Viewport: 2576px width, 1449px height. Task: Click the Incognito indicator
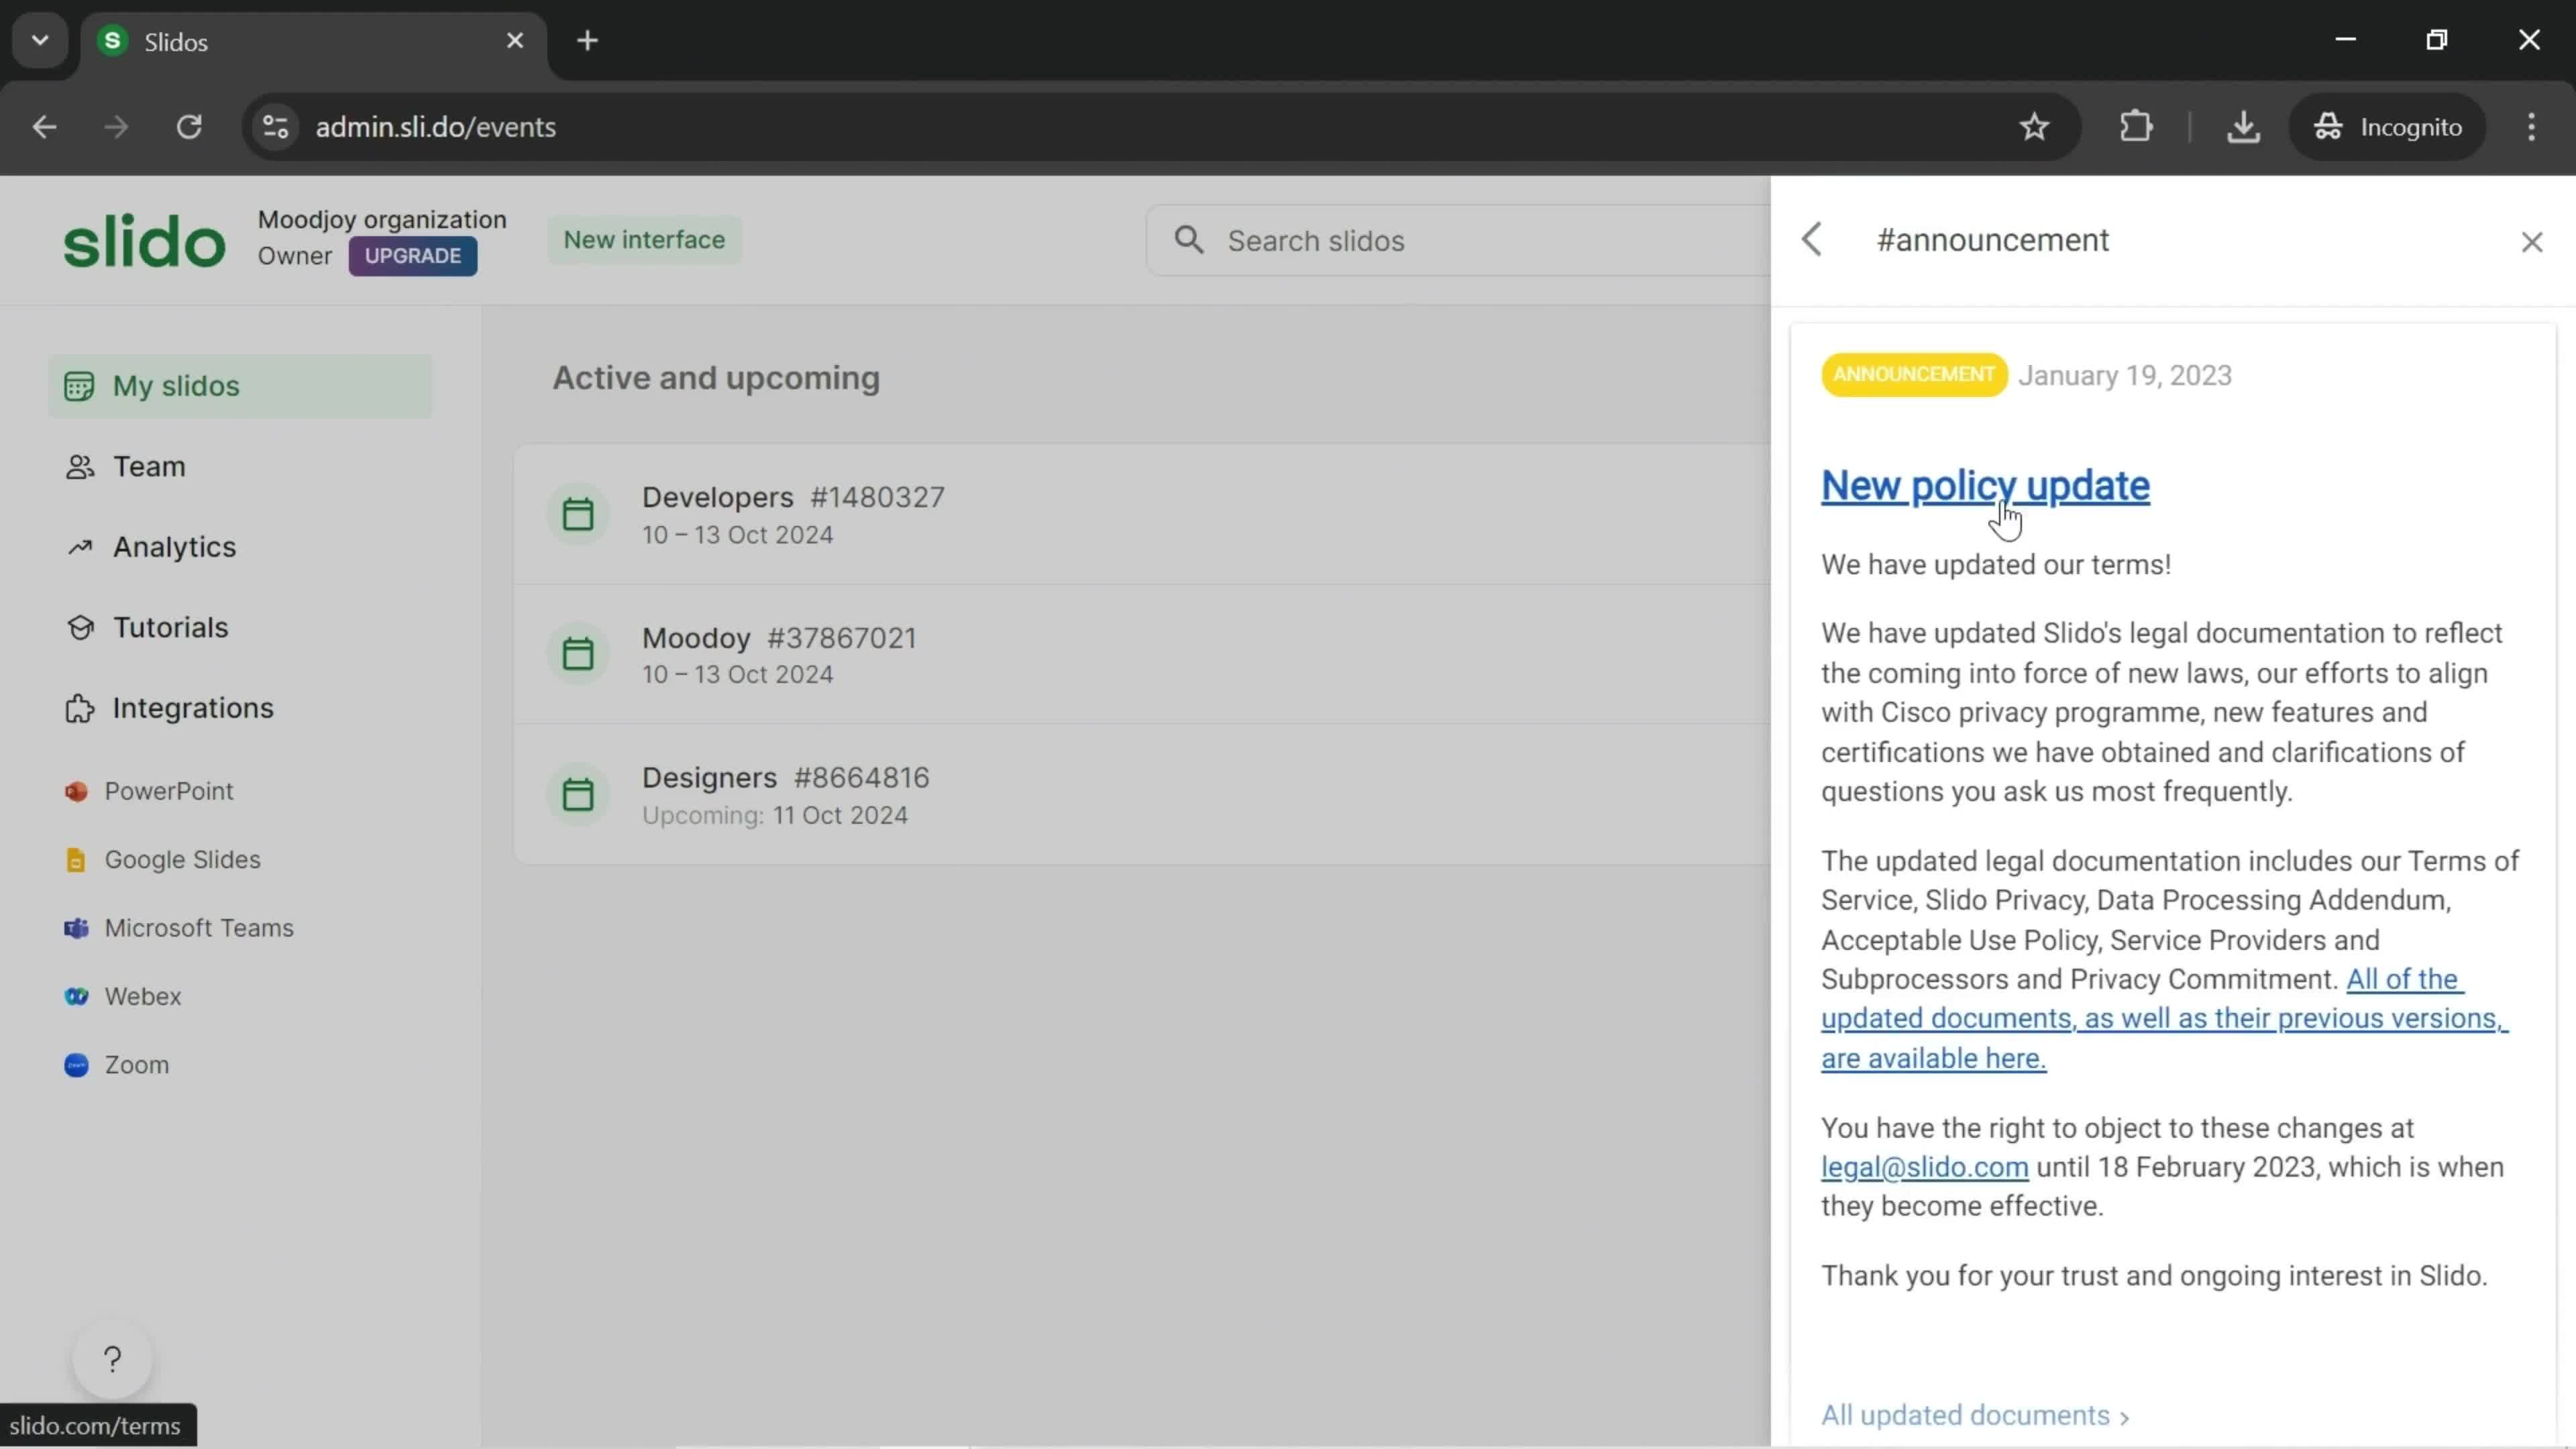[2387, 127]
